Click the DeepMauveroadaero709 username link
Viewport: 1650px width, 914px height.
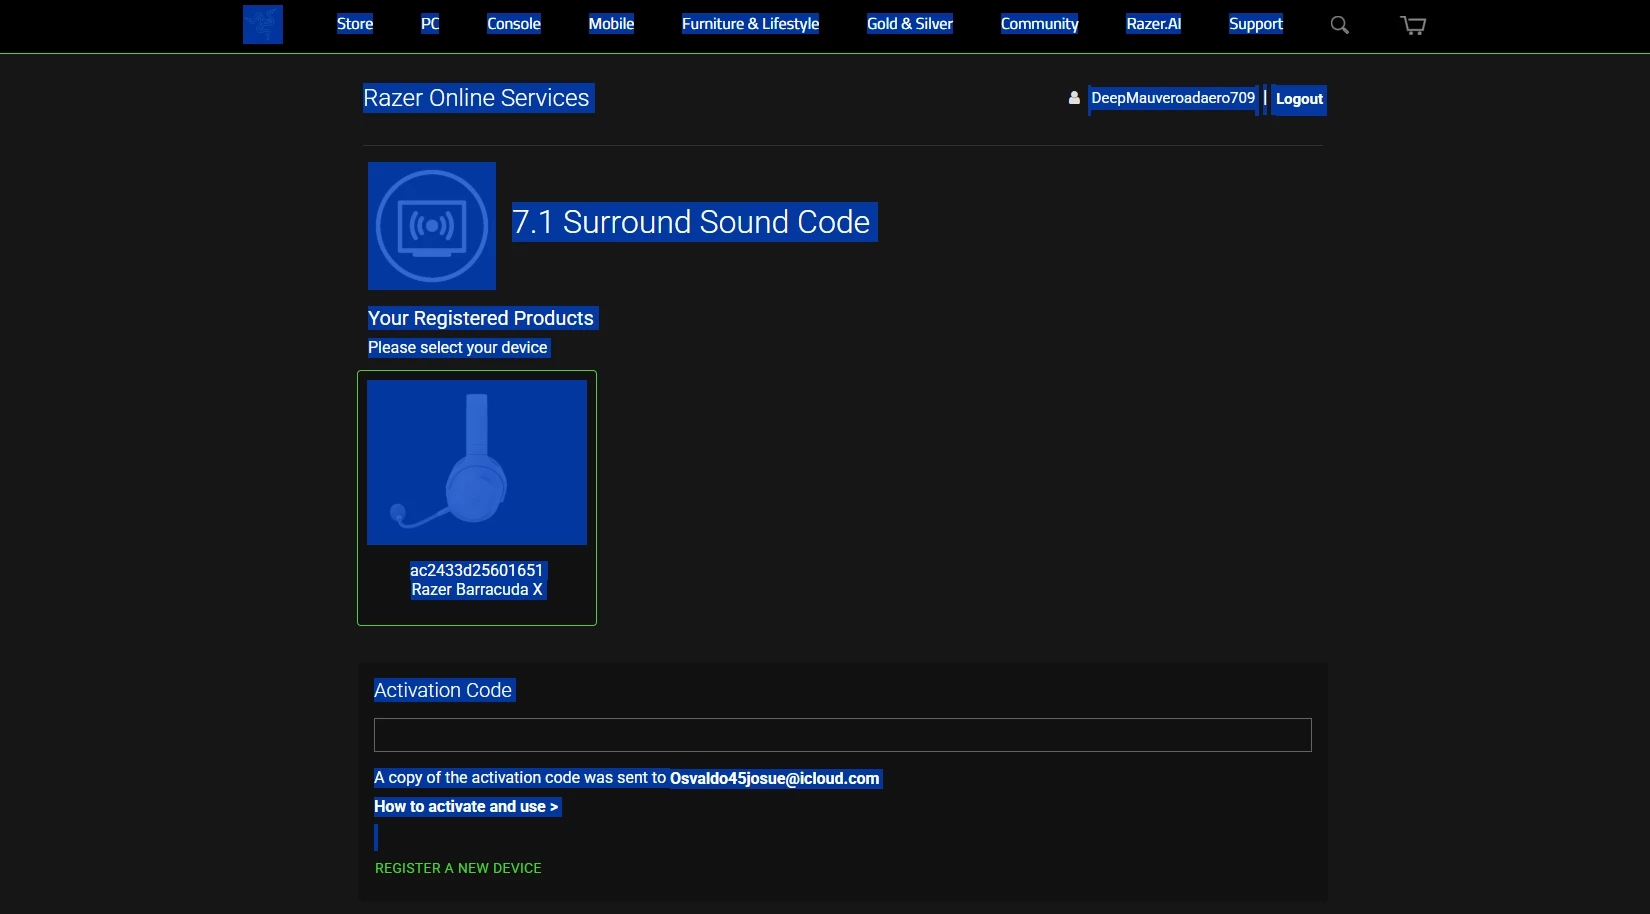(1173, 98)
